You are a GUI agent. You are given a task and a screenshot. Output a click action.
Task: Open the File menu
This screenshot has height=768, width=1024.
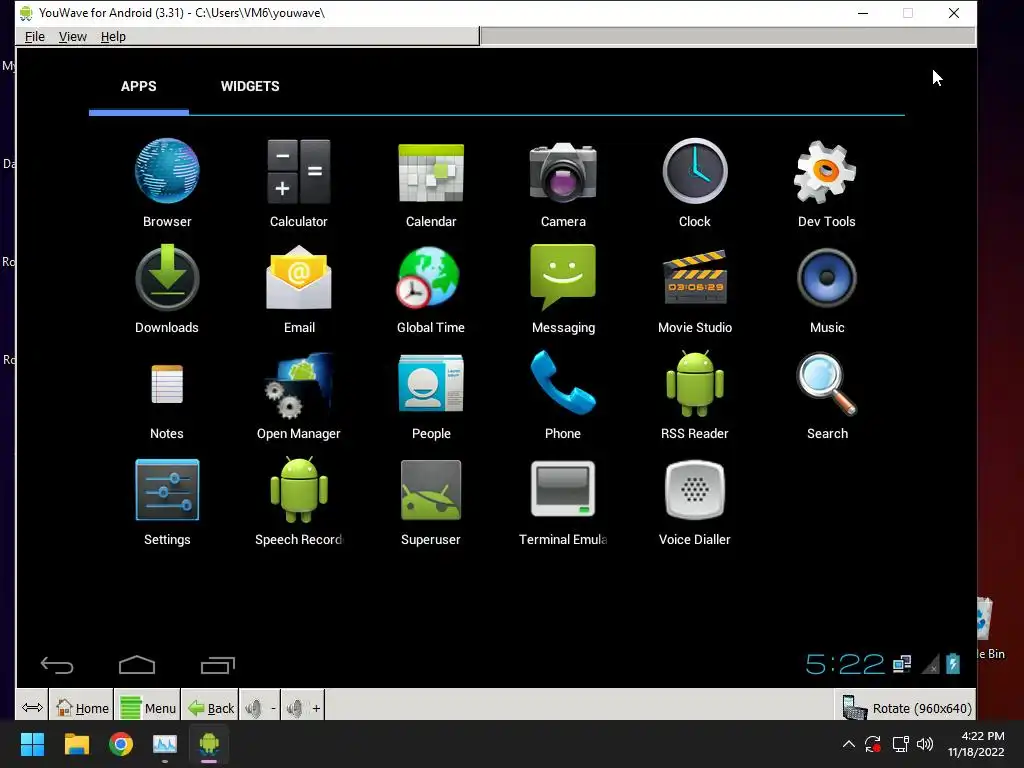35,37
